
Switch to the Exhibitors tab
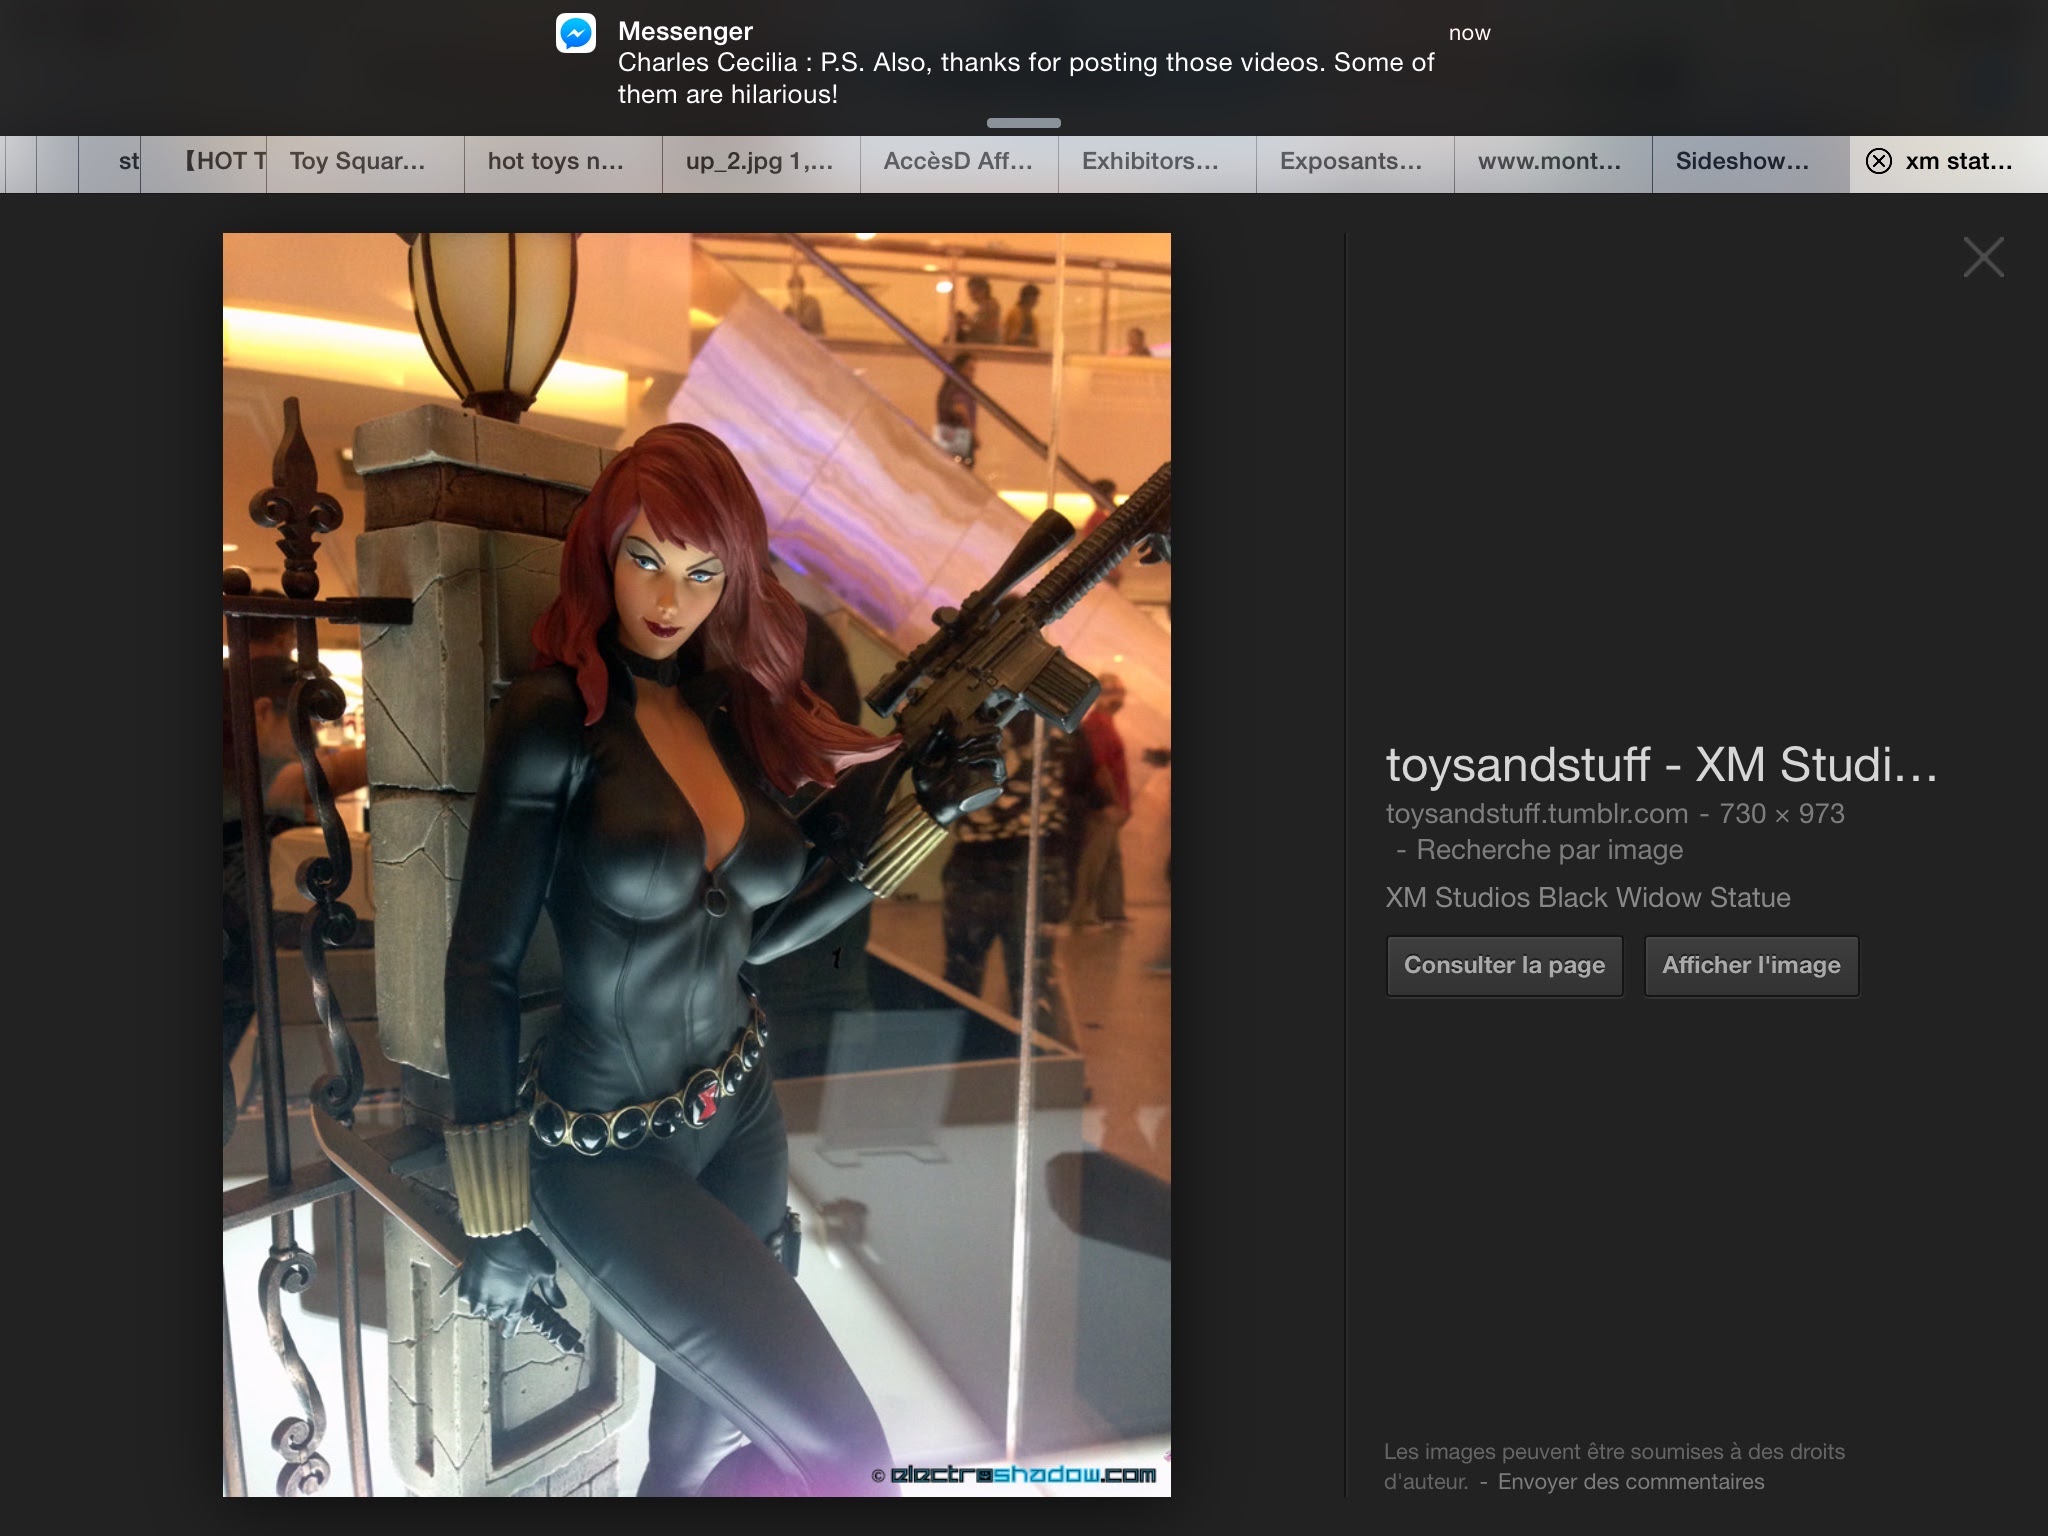1156,163
